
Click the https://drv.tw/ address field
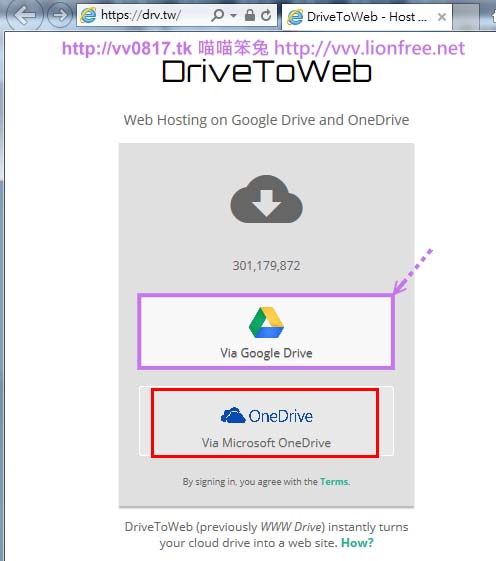click(177, 15)
